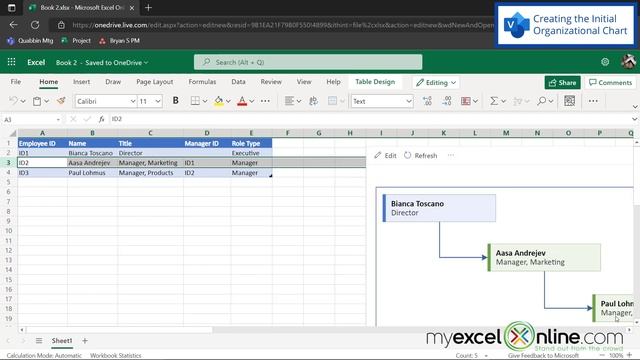This screenshot has height=360, width=640.
Task: Select the Aasa Andrejev chart box
Action: coord(544,258)
